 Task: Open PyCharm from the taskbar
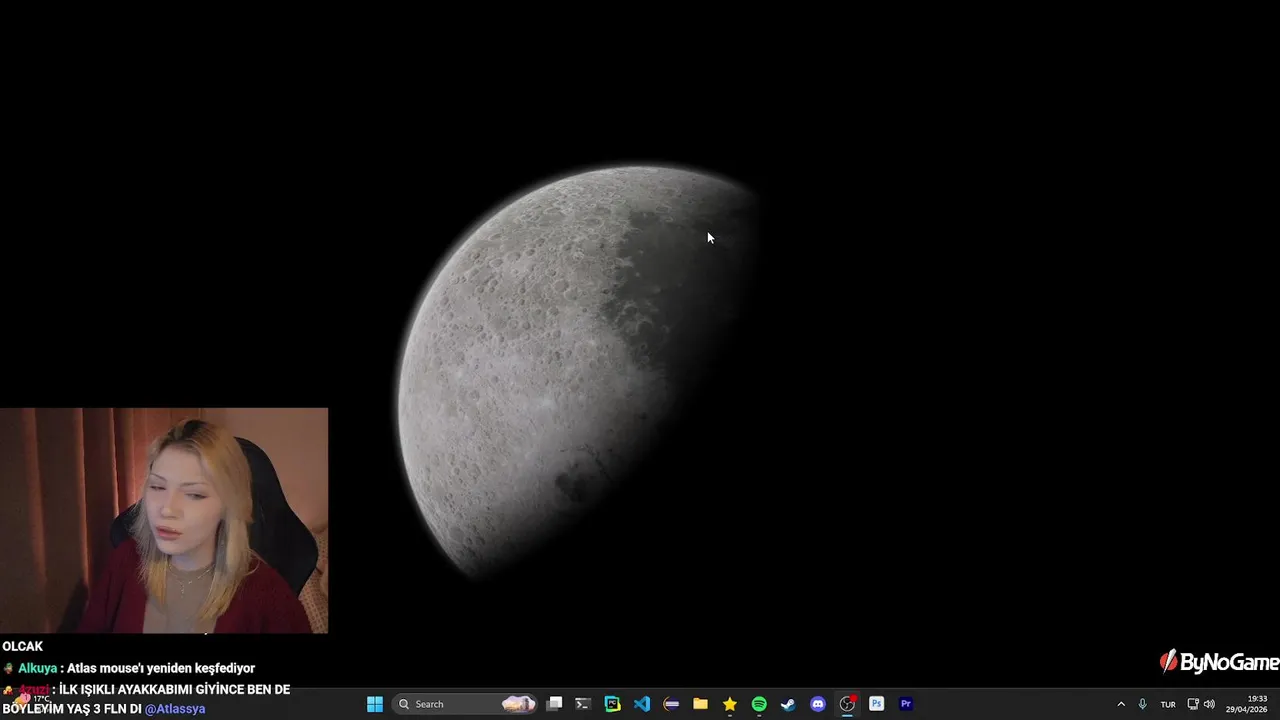[613, 704]
